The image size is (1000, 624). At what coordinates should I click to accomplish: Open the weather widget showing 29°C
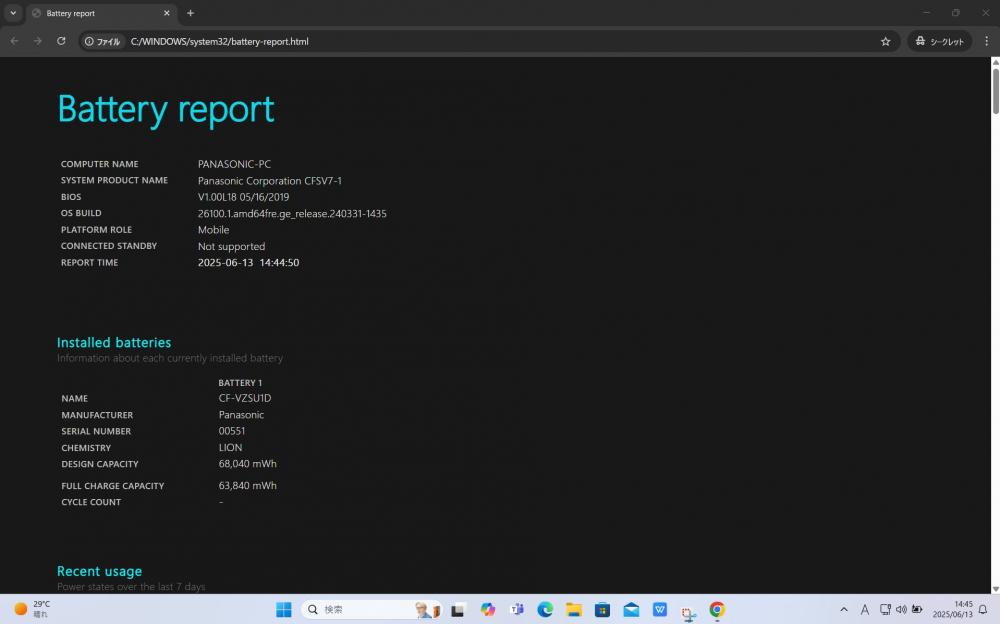(x=33, y=609)
